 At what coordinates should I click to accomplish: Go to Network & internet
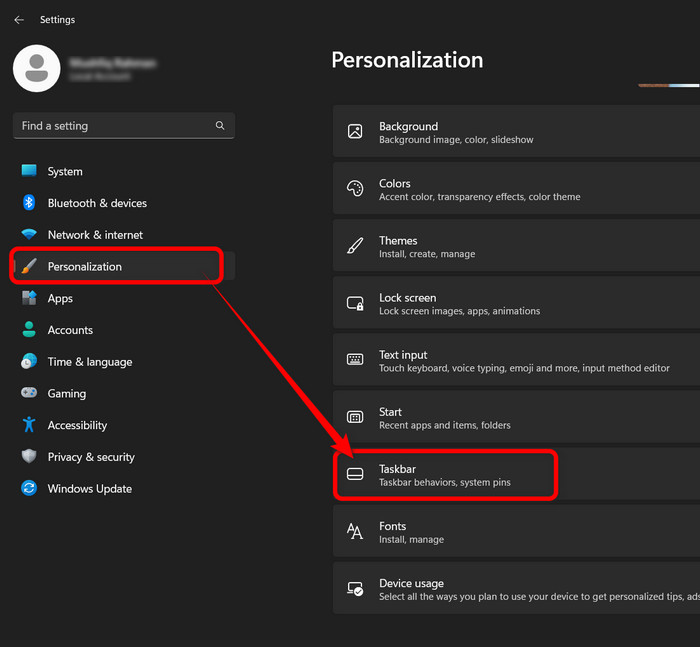click(124, 235)
